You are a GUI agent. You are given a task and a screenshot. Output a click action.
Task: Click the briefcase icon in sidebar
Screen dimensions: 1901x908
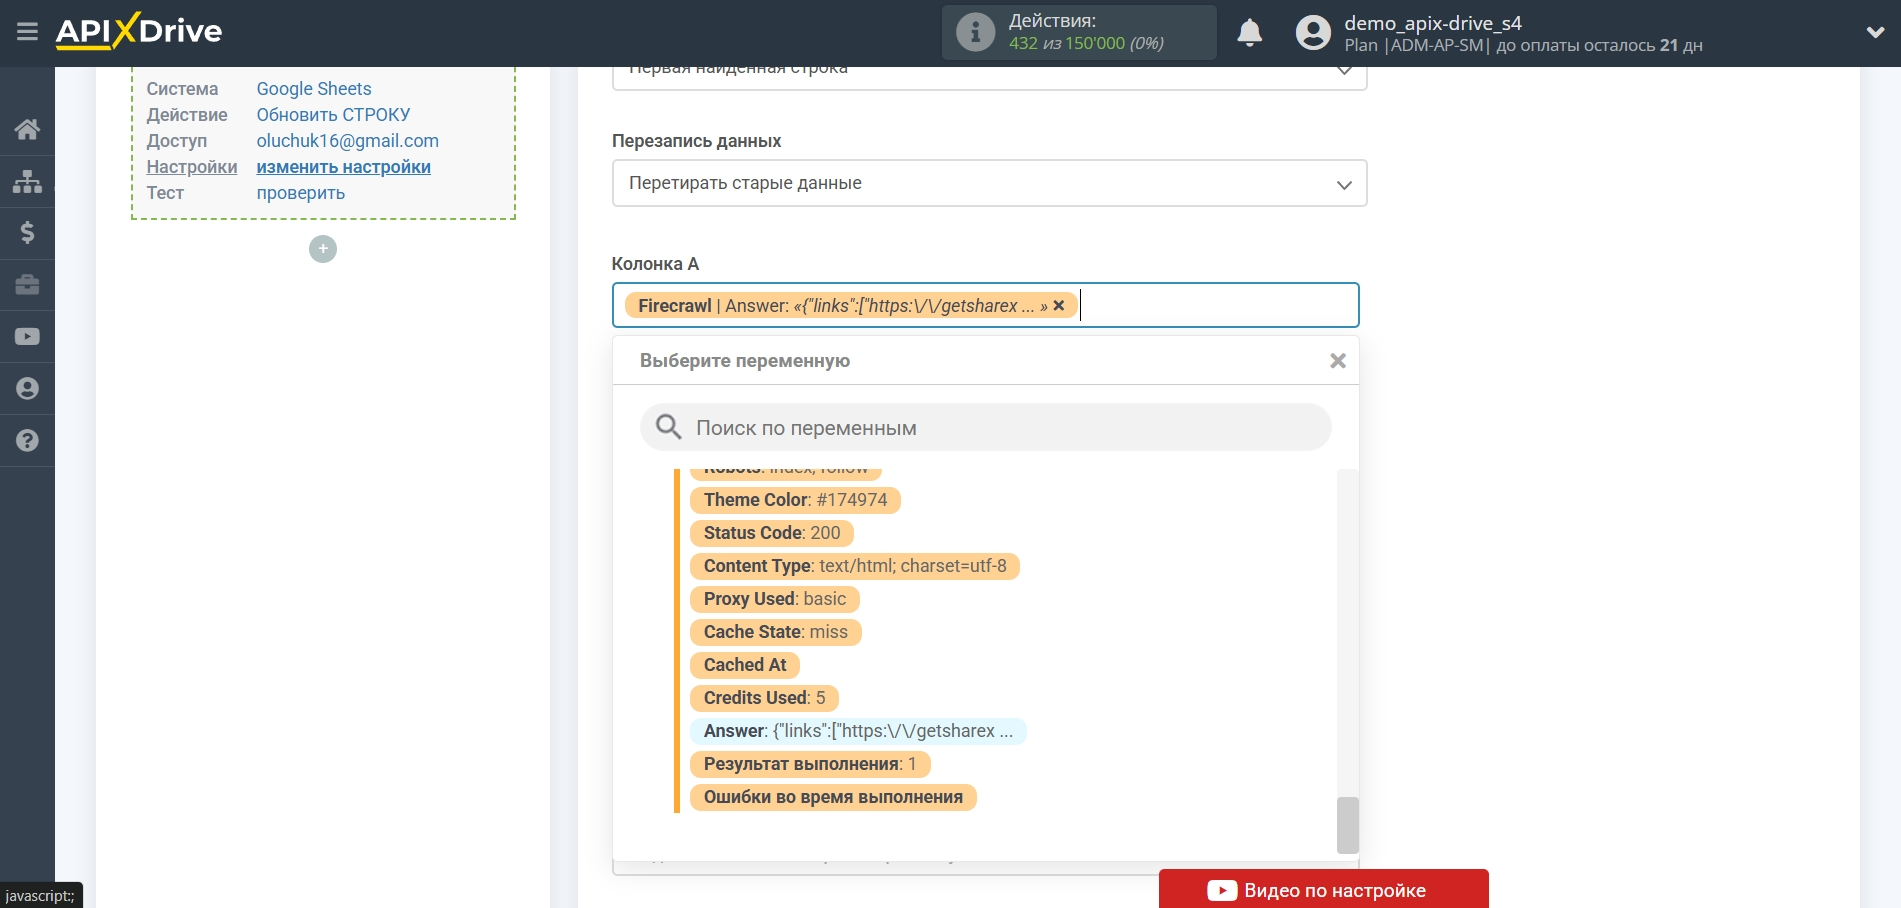pos(27,285)
